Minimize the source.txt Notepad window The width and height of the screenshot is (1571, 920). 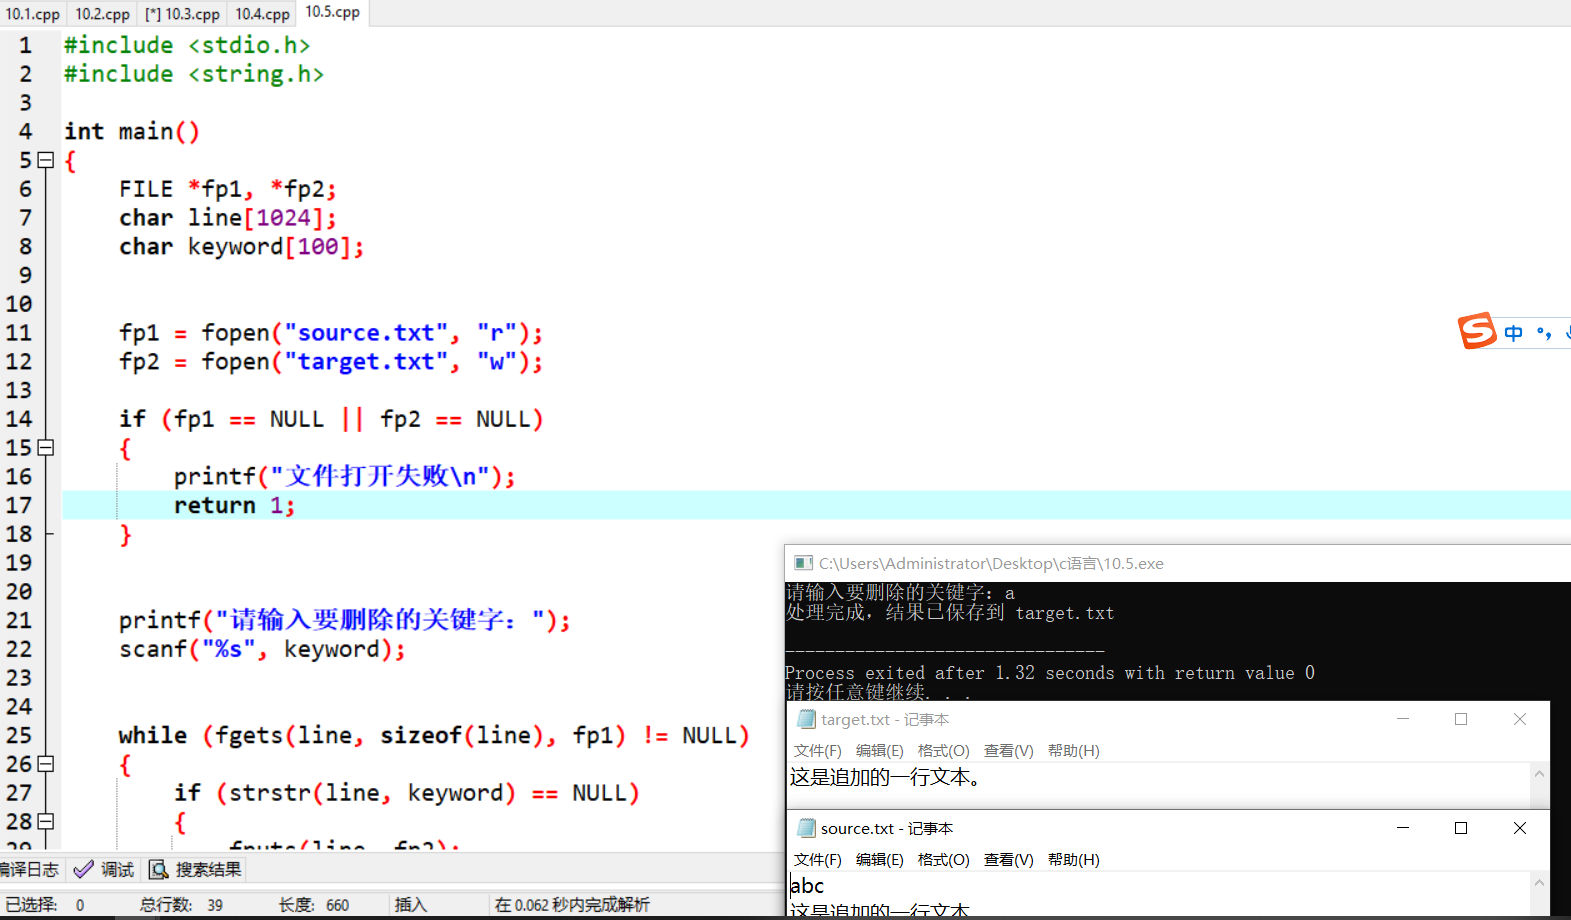click(1403, 828)
